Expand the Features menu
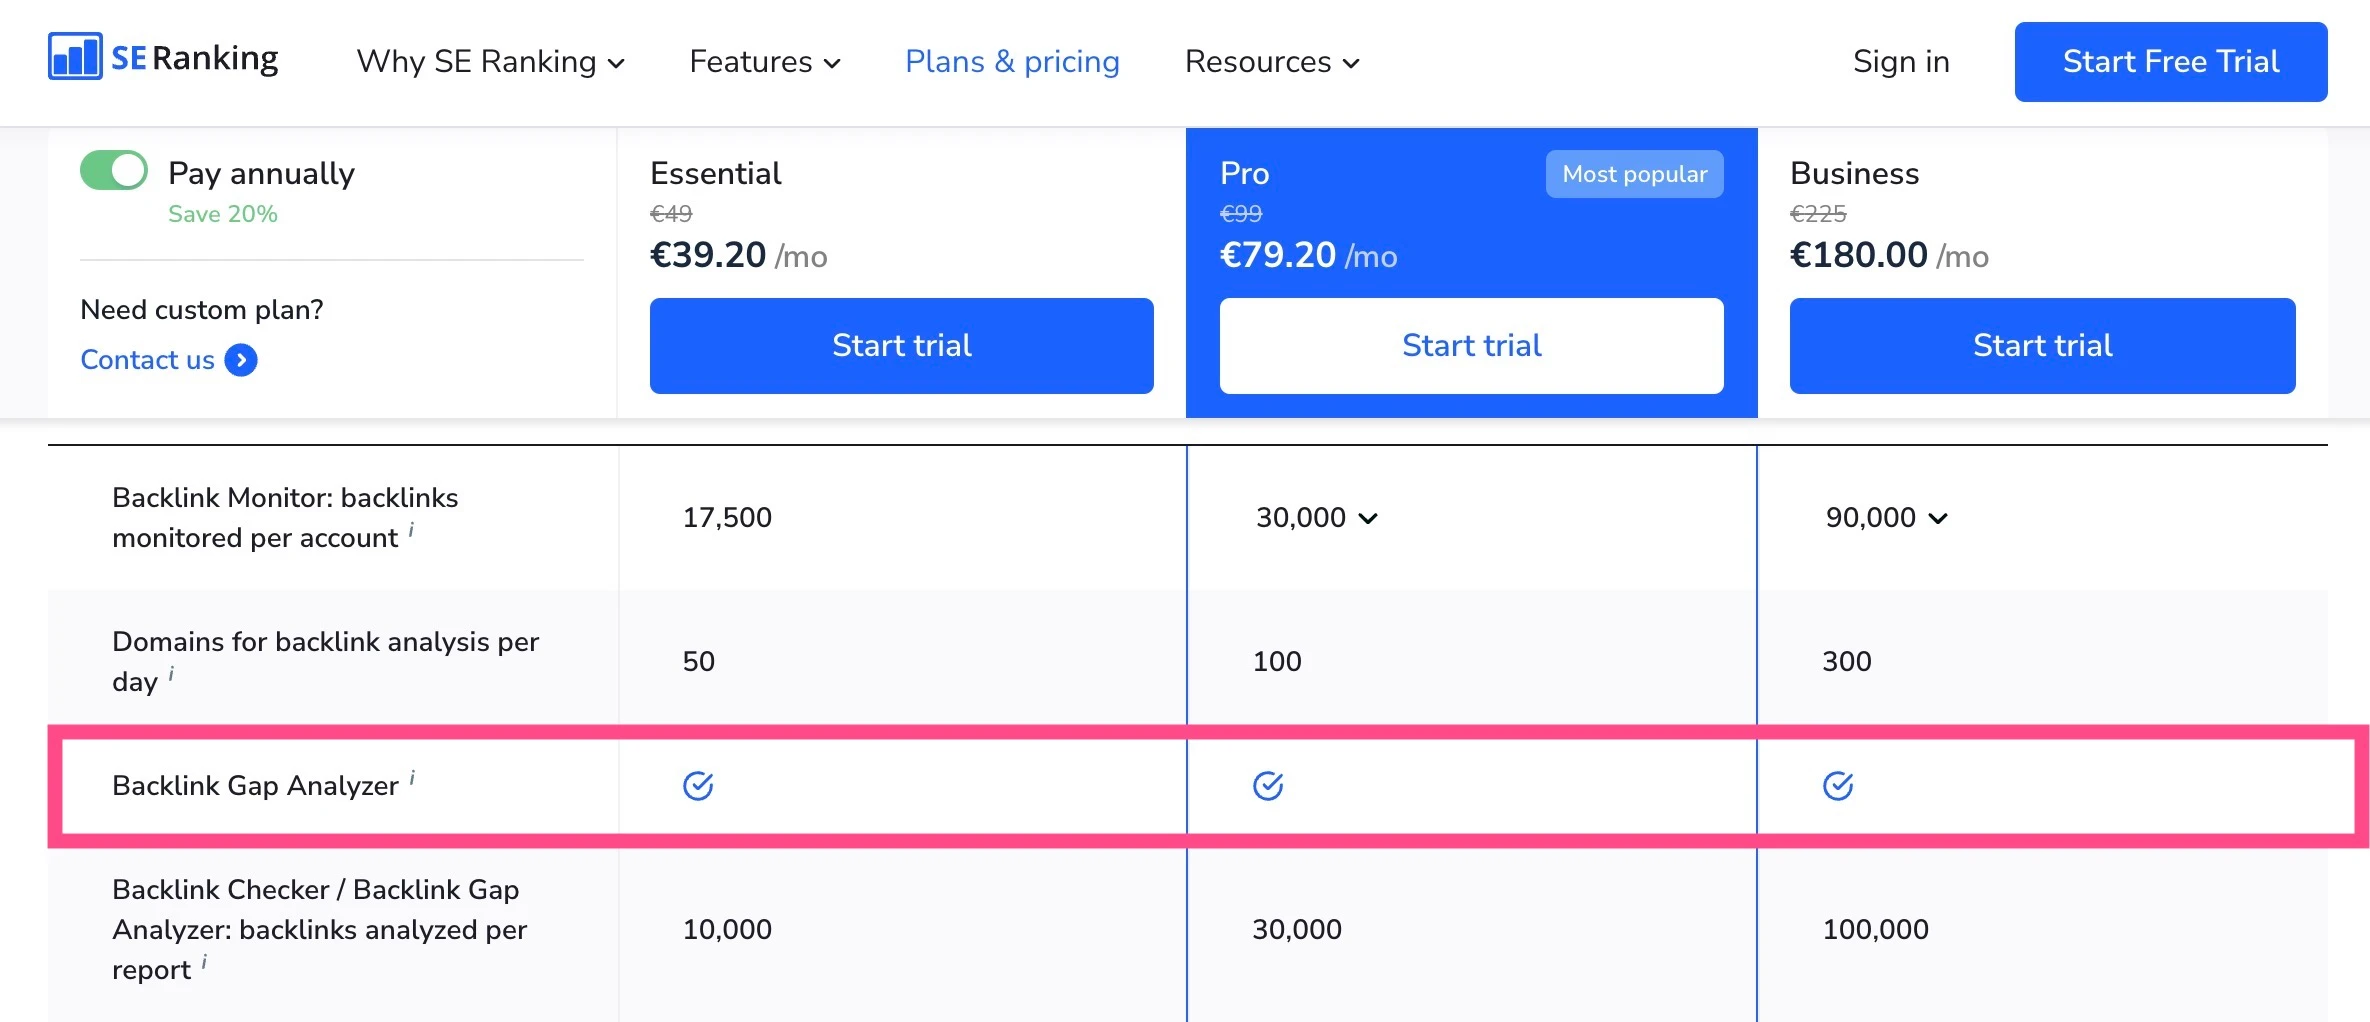The image size is (2370, 1022). coord(765,62)
